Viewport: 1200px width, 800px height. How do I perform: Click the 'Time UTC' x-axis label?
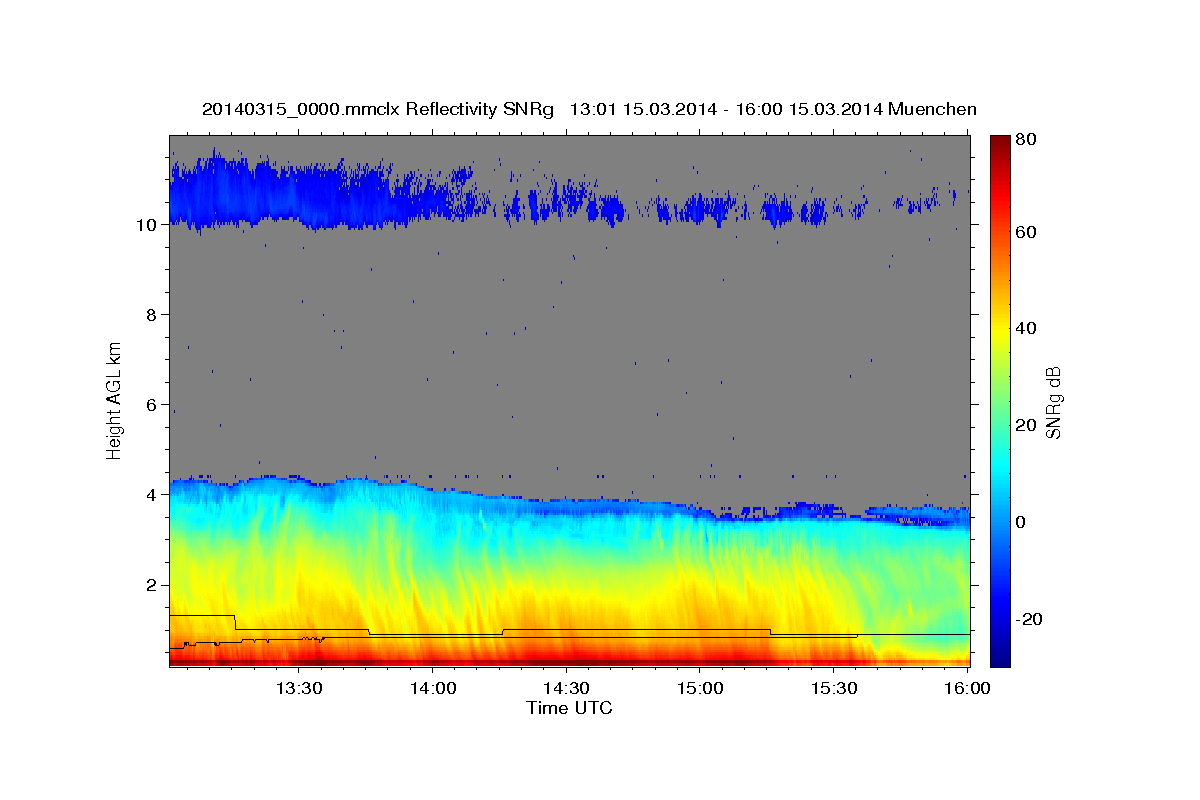coord(569,708)
